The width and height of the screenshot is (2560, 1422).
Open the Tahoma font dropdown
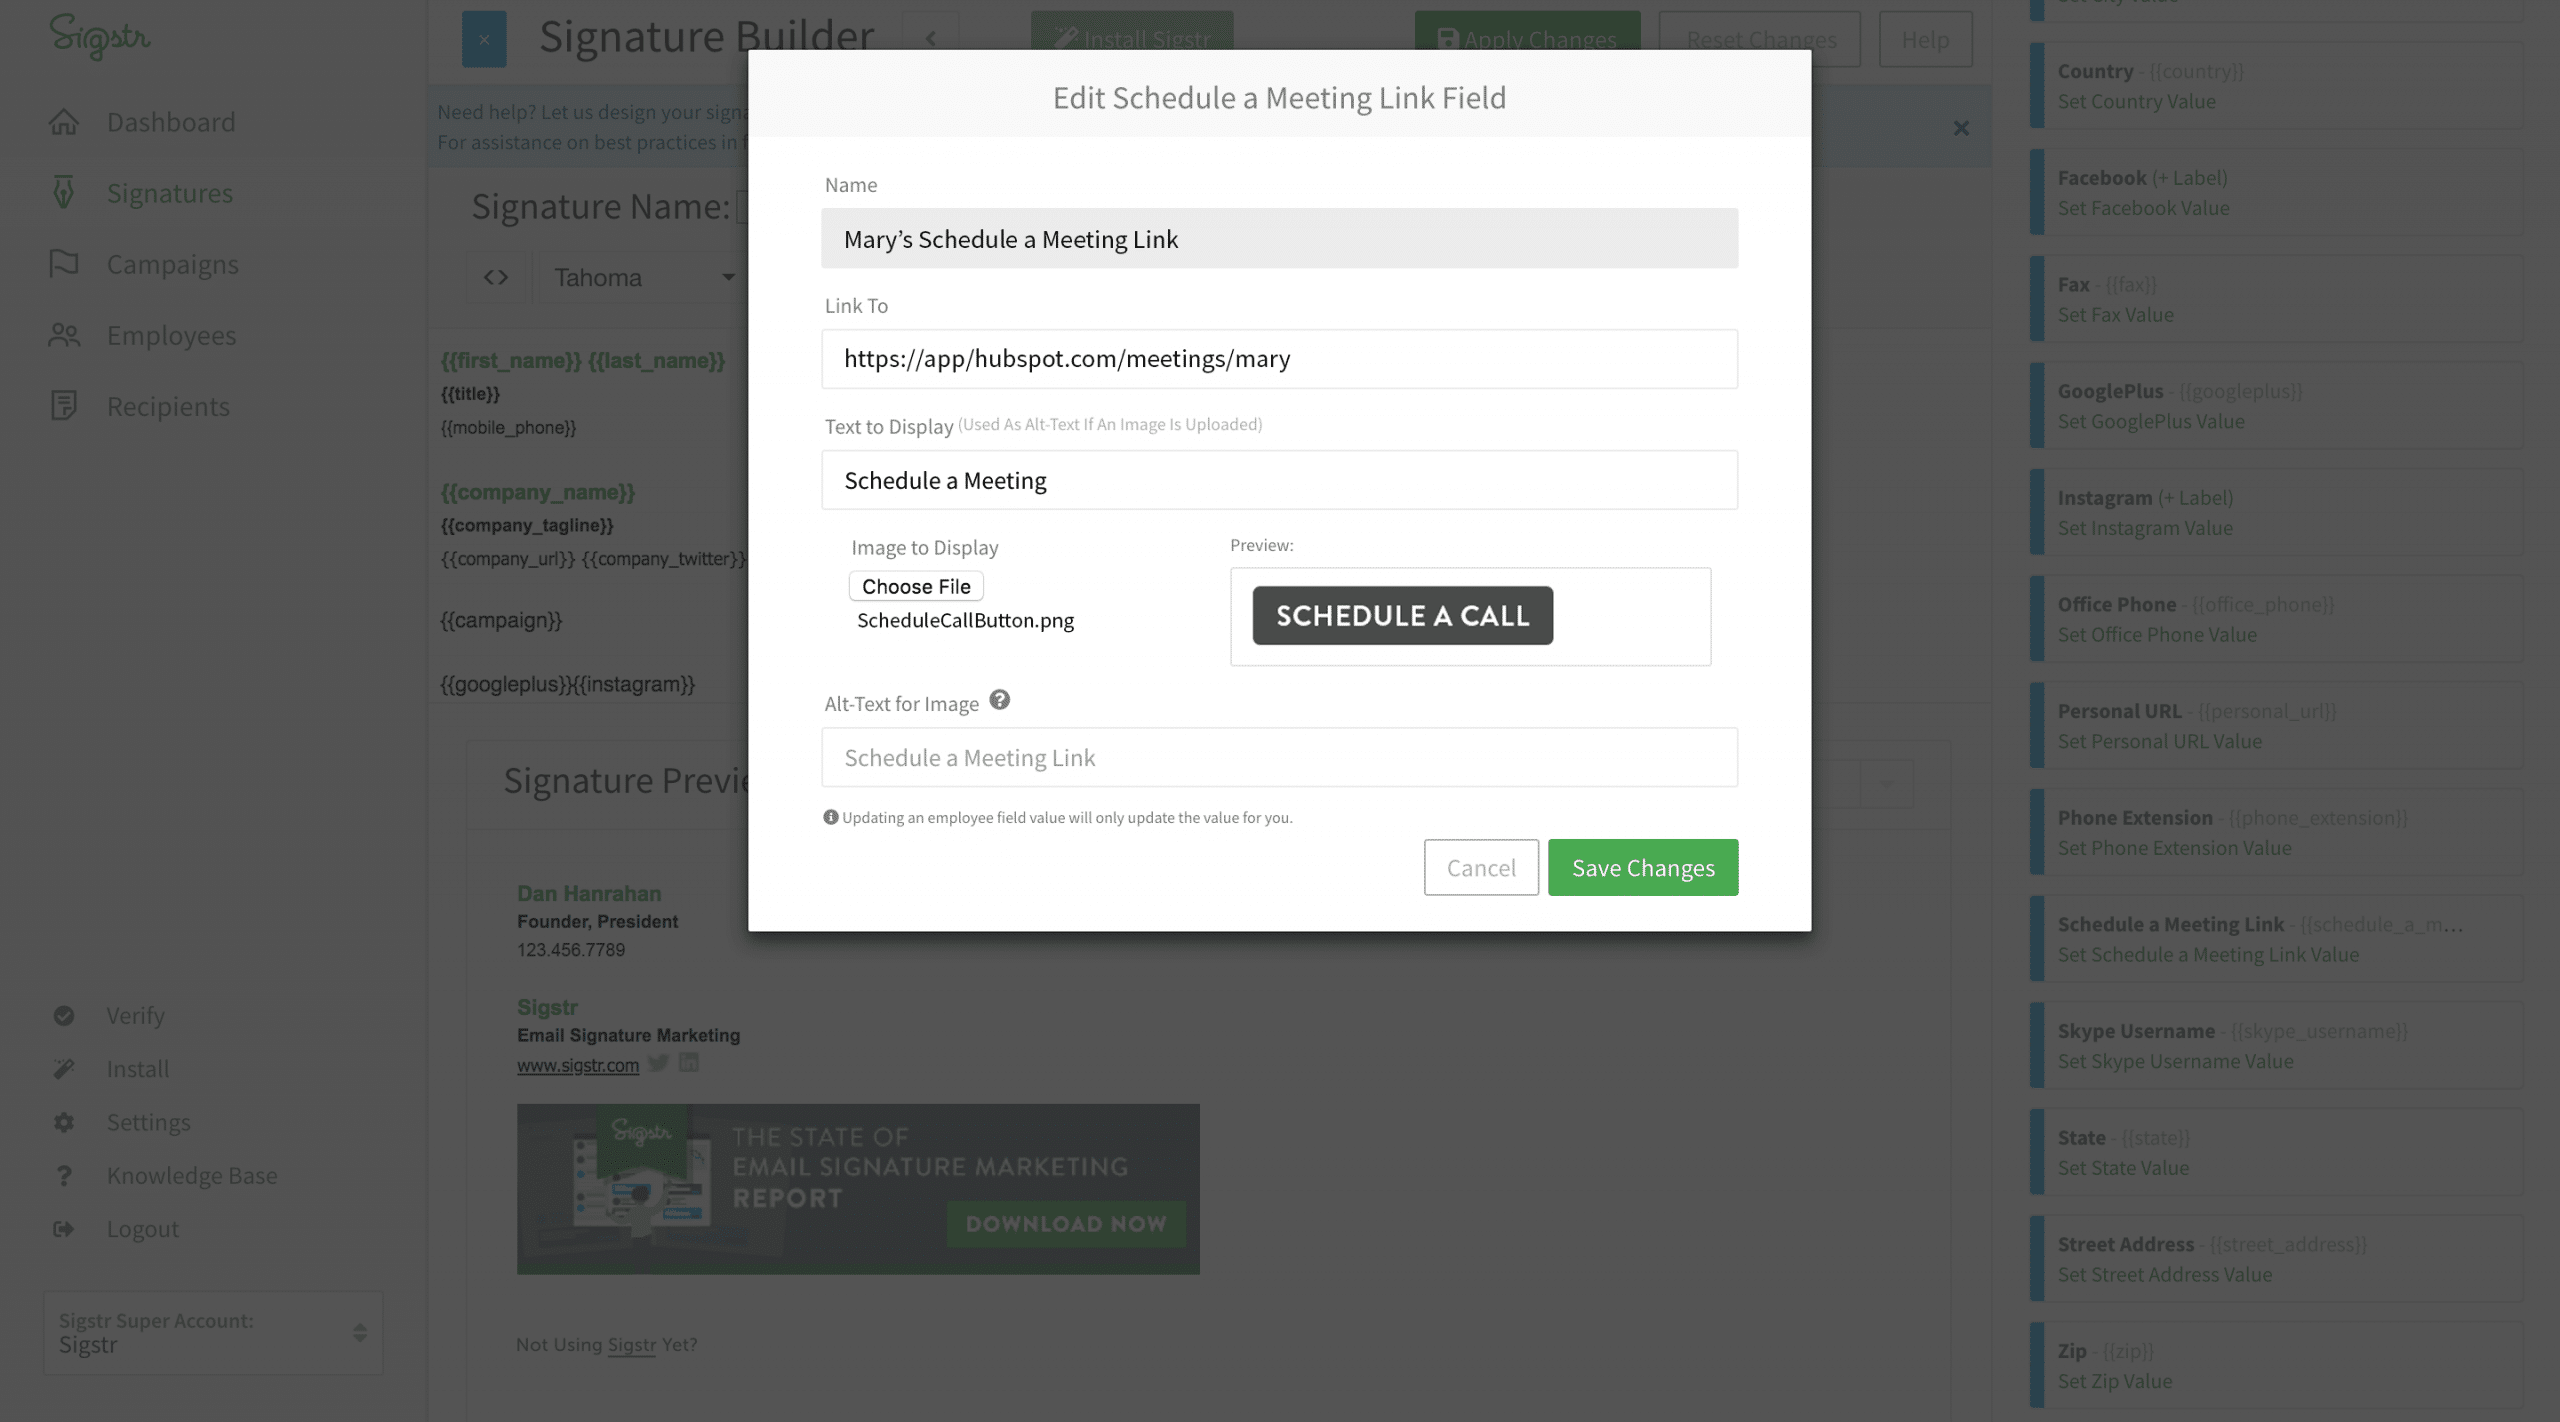tap(642, 277)
